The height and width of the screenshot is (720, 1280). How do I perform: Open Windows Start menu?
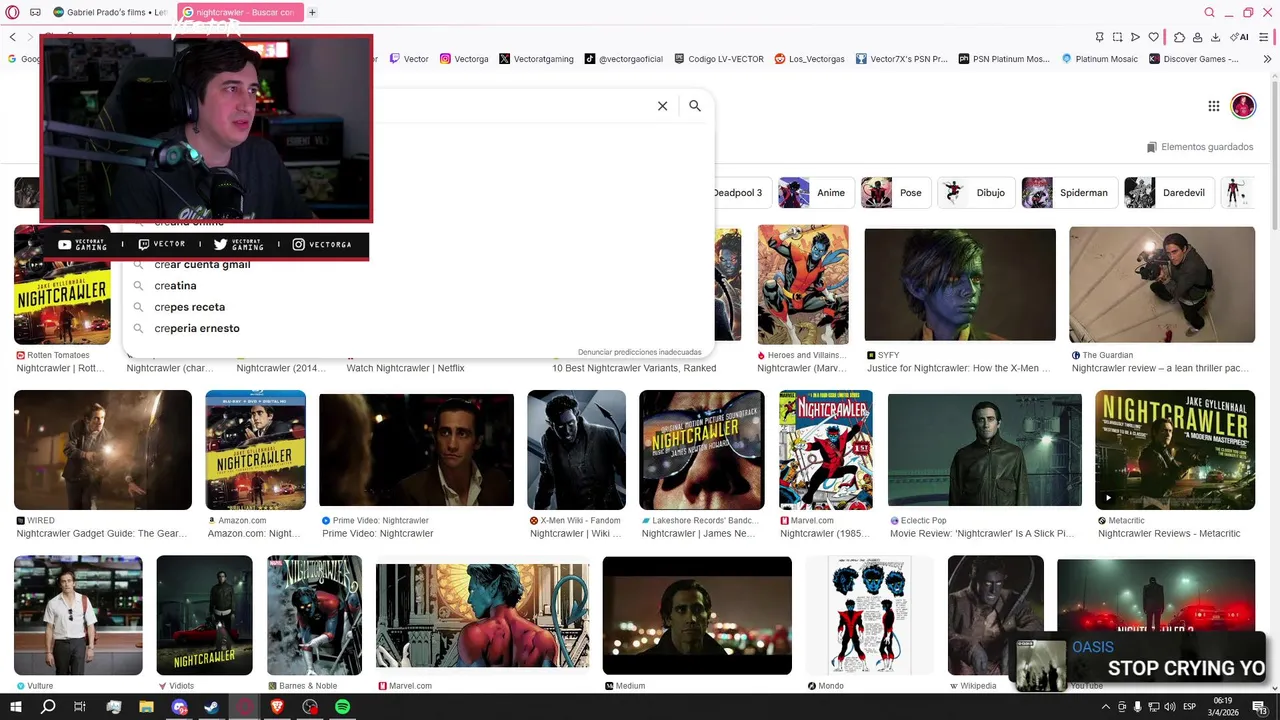(16, 707)
